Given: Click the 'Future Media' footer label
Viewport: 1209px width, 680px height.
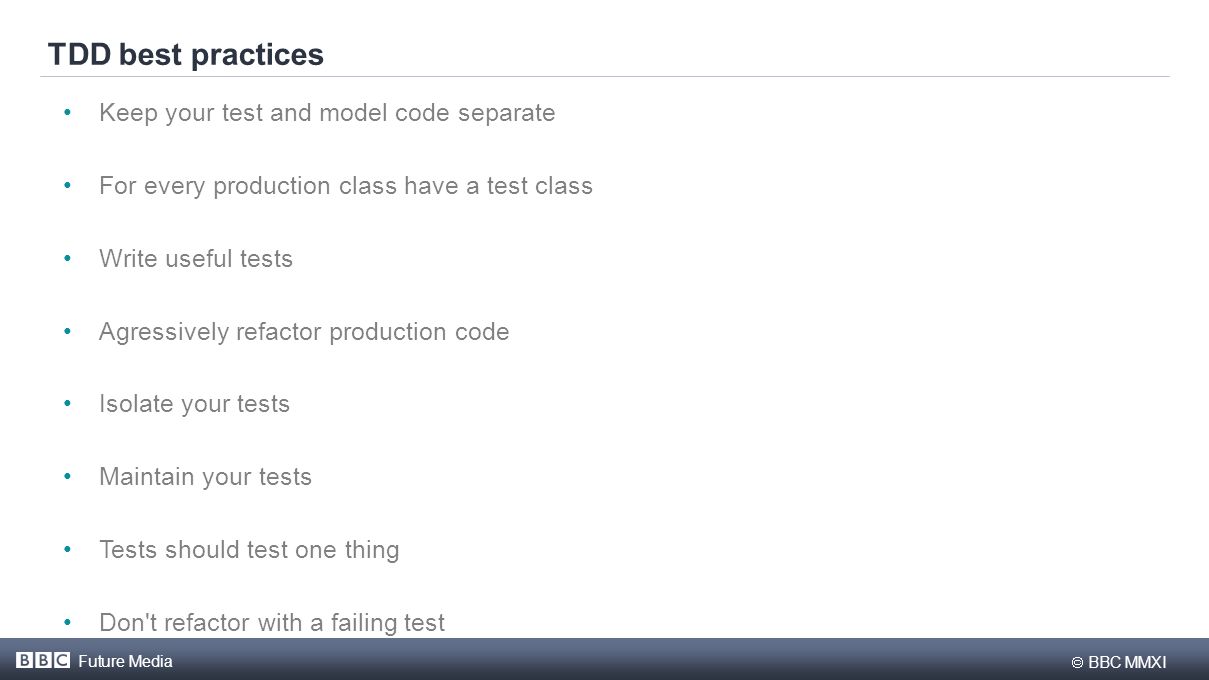Looking at the screenshot, I should coord(125,661).
